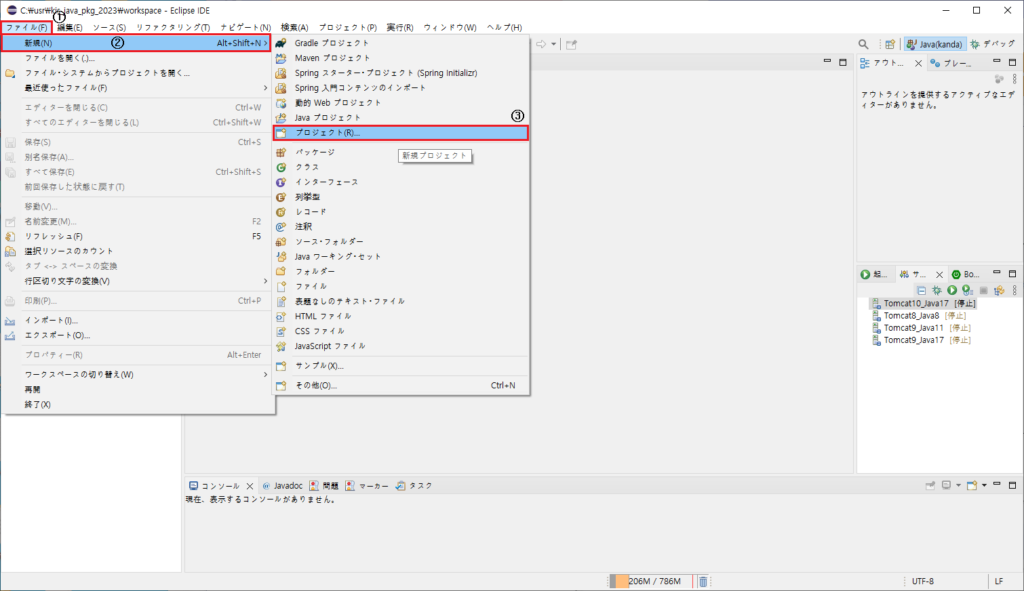Click the CSS ファイル icon
This screenshot has height=591, width=1024.
[281, 332]
